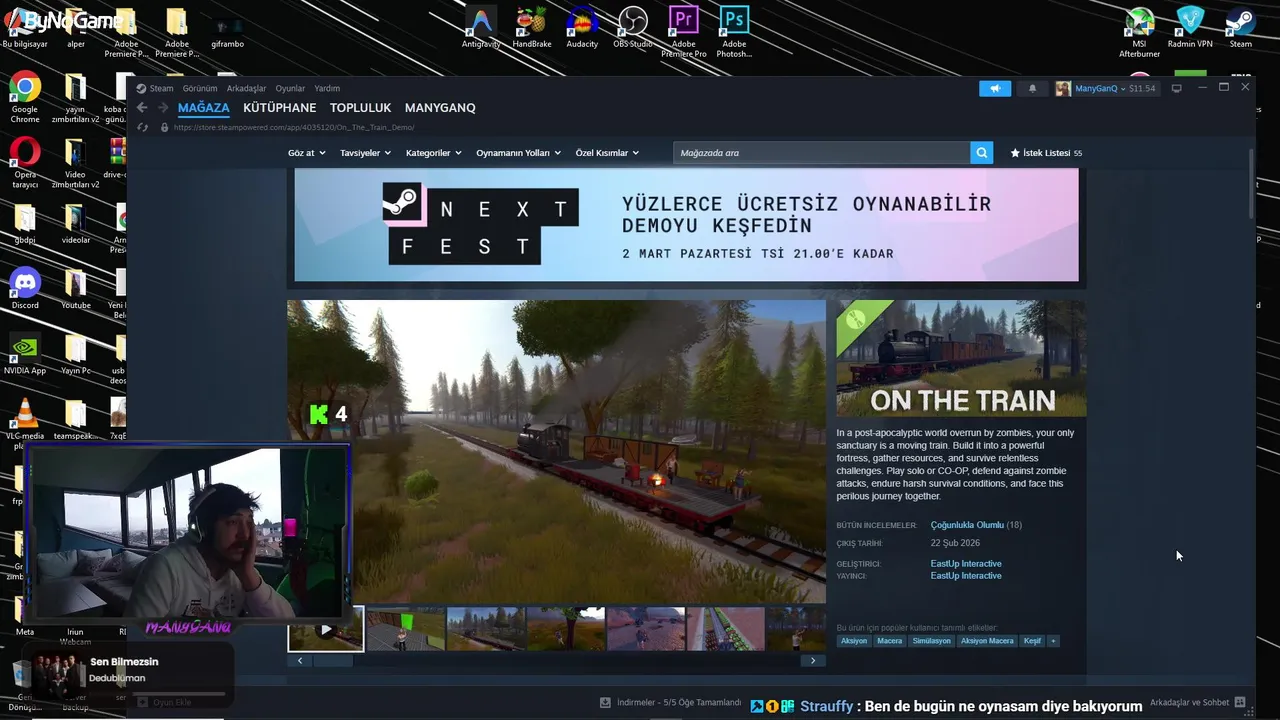Expand the Tavsiyeler dropdown

(365, 153)
